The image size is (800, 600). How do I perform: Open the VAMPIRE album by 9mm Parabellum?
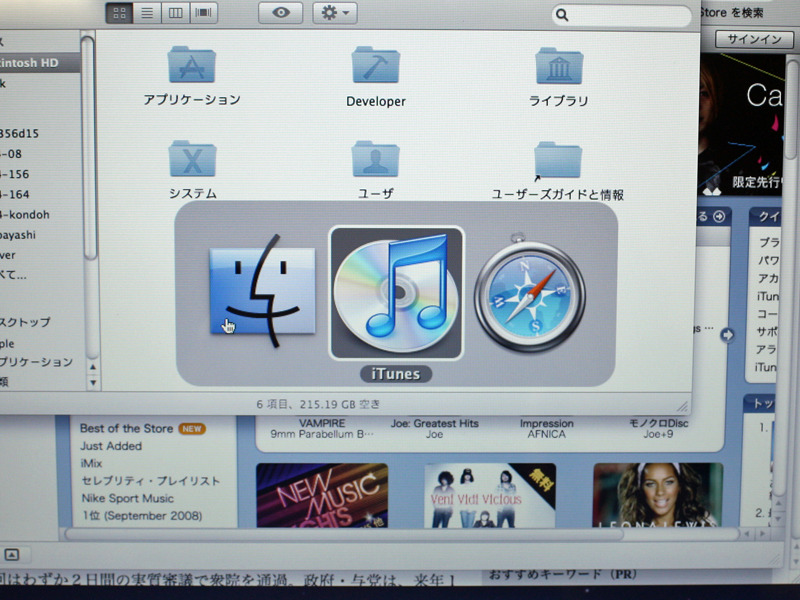pos(322,429)
